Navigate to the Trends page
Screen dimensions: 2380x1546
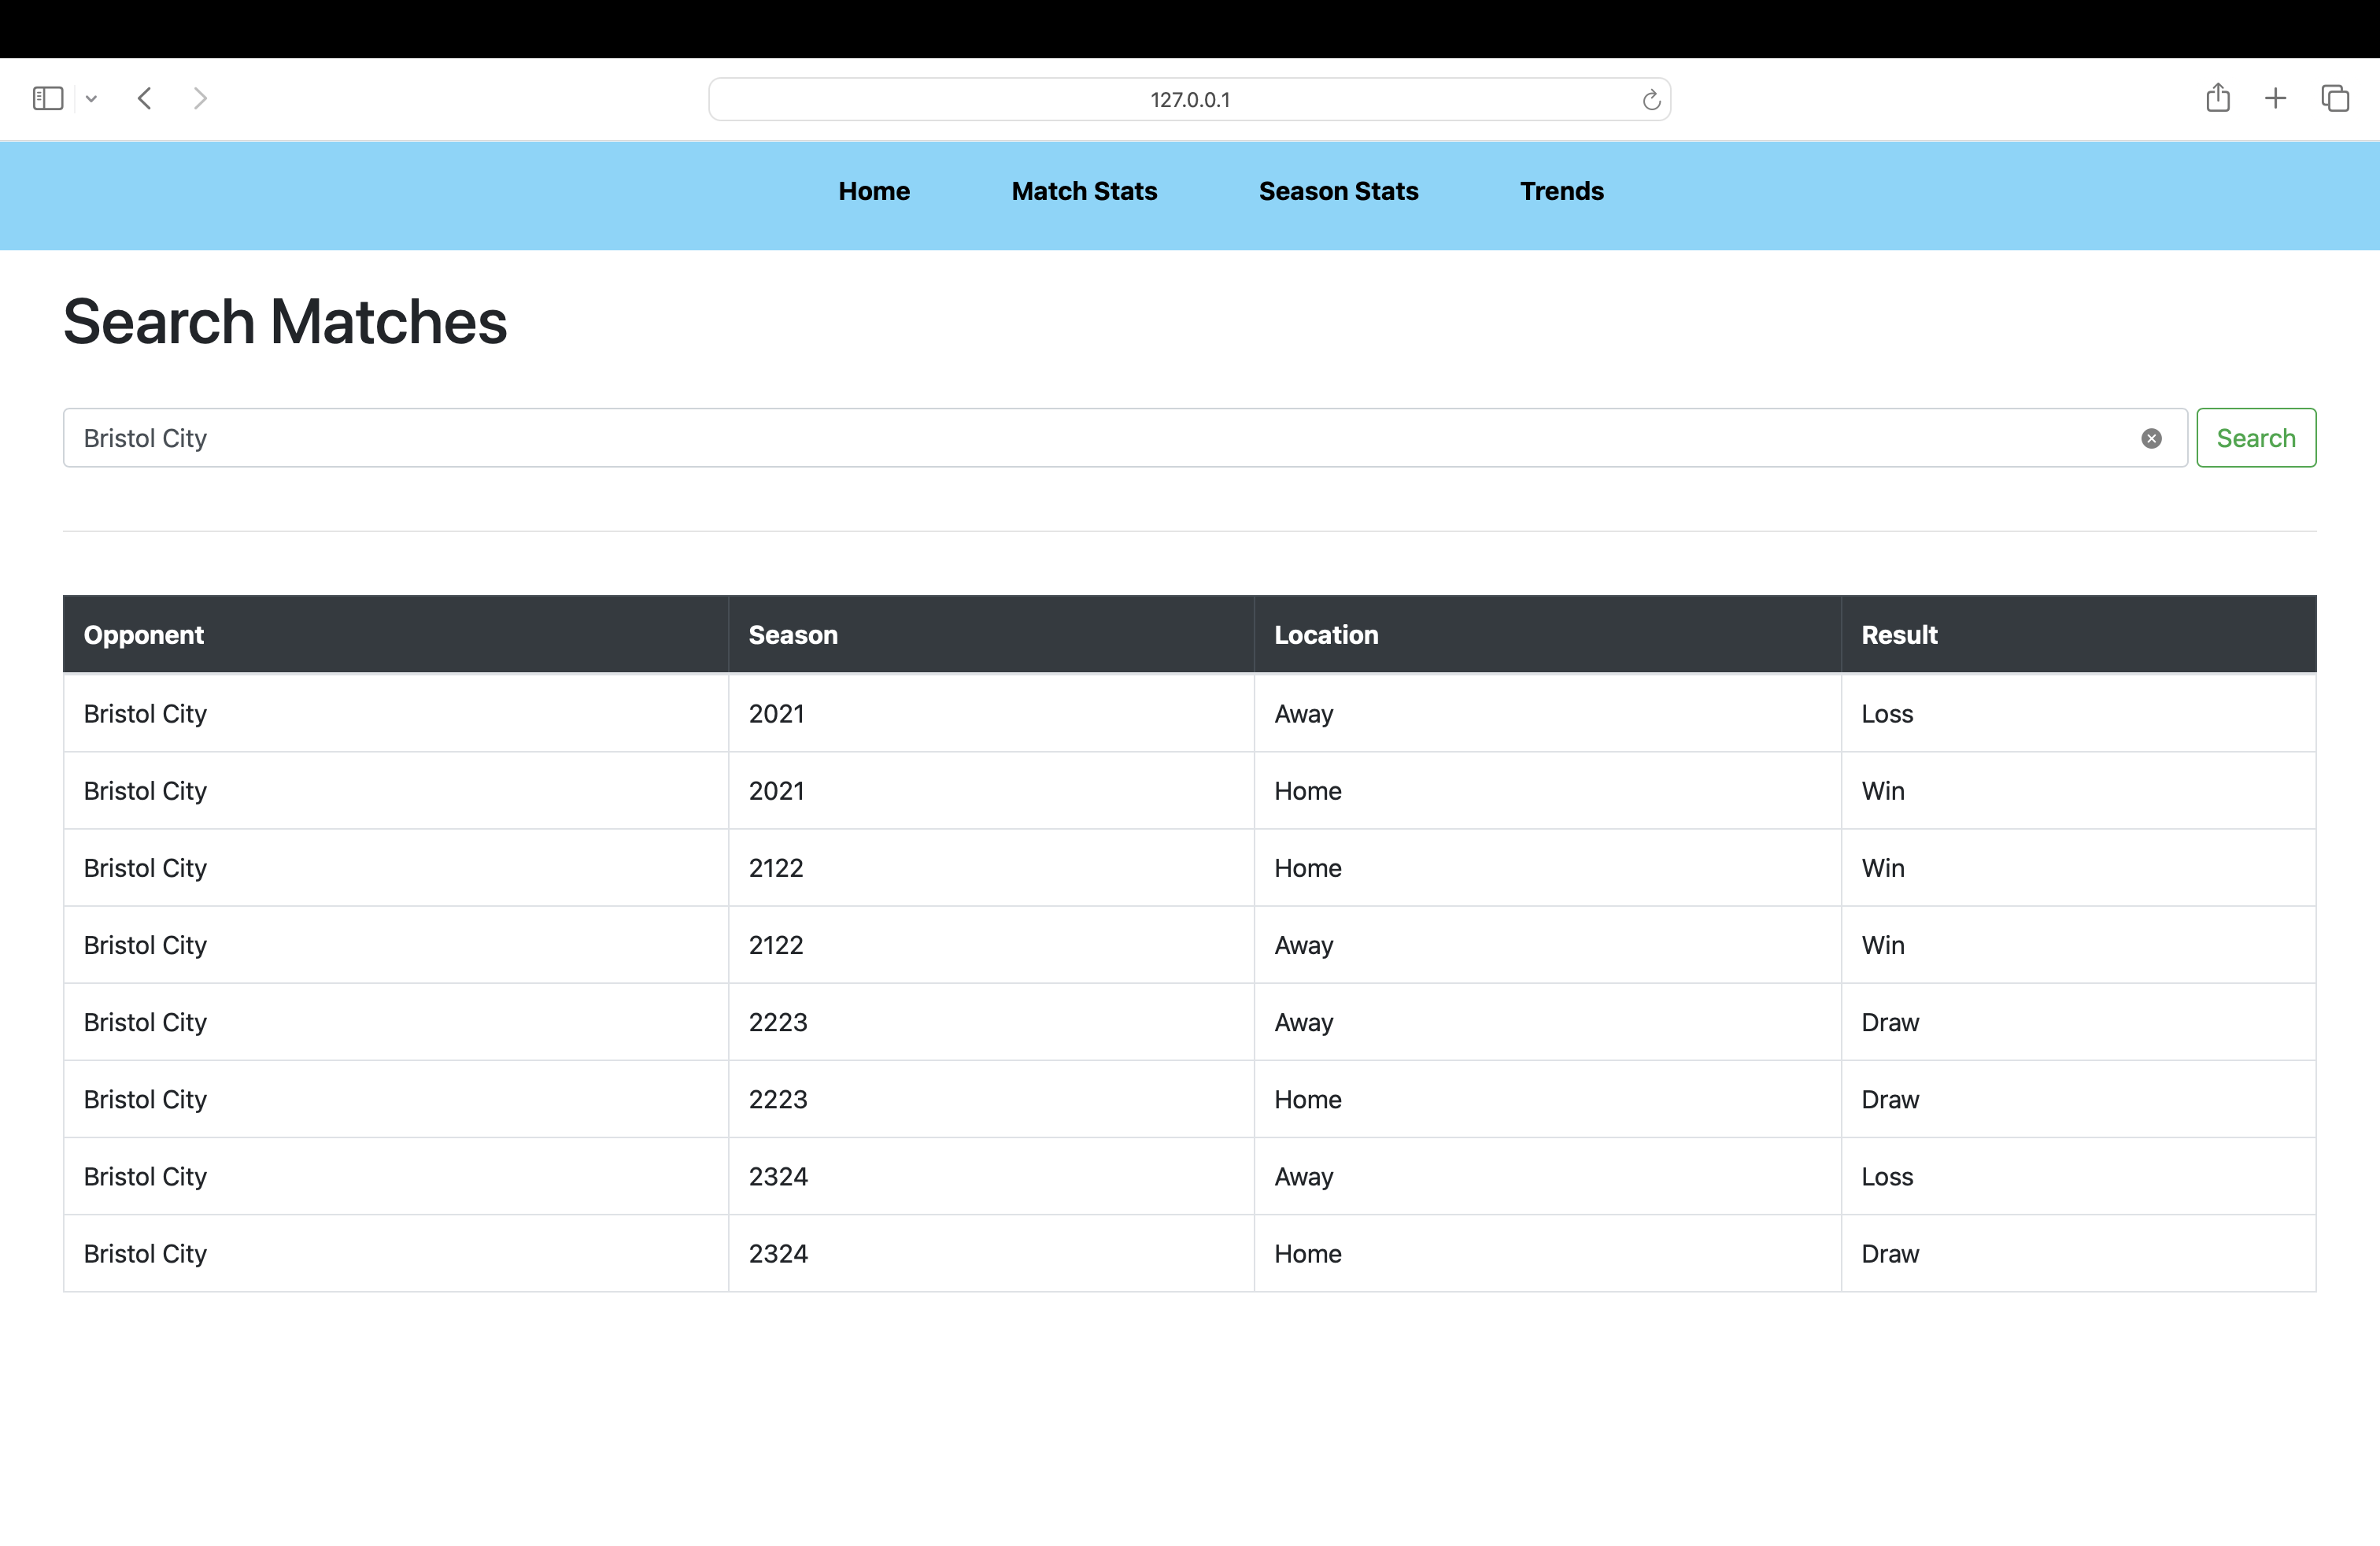1561,191
